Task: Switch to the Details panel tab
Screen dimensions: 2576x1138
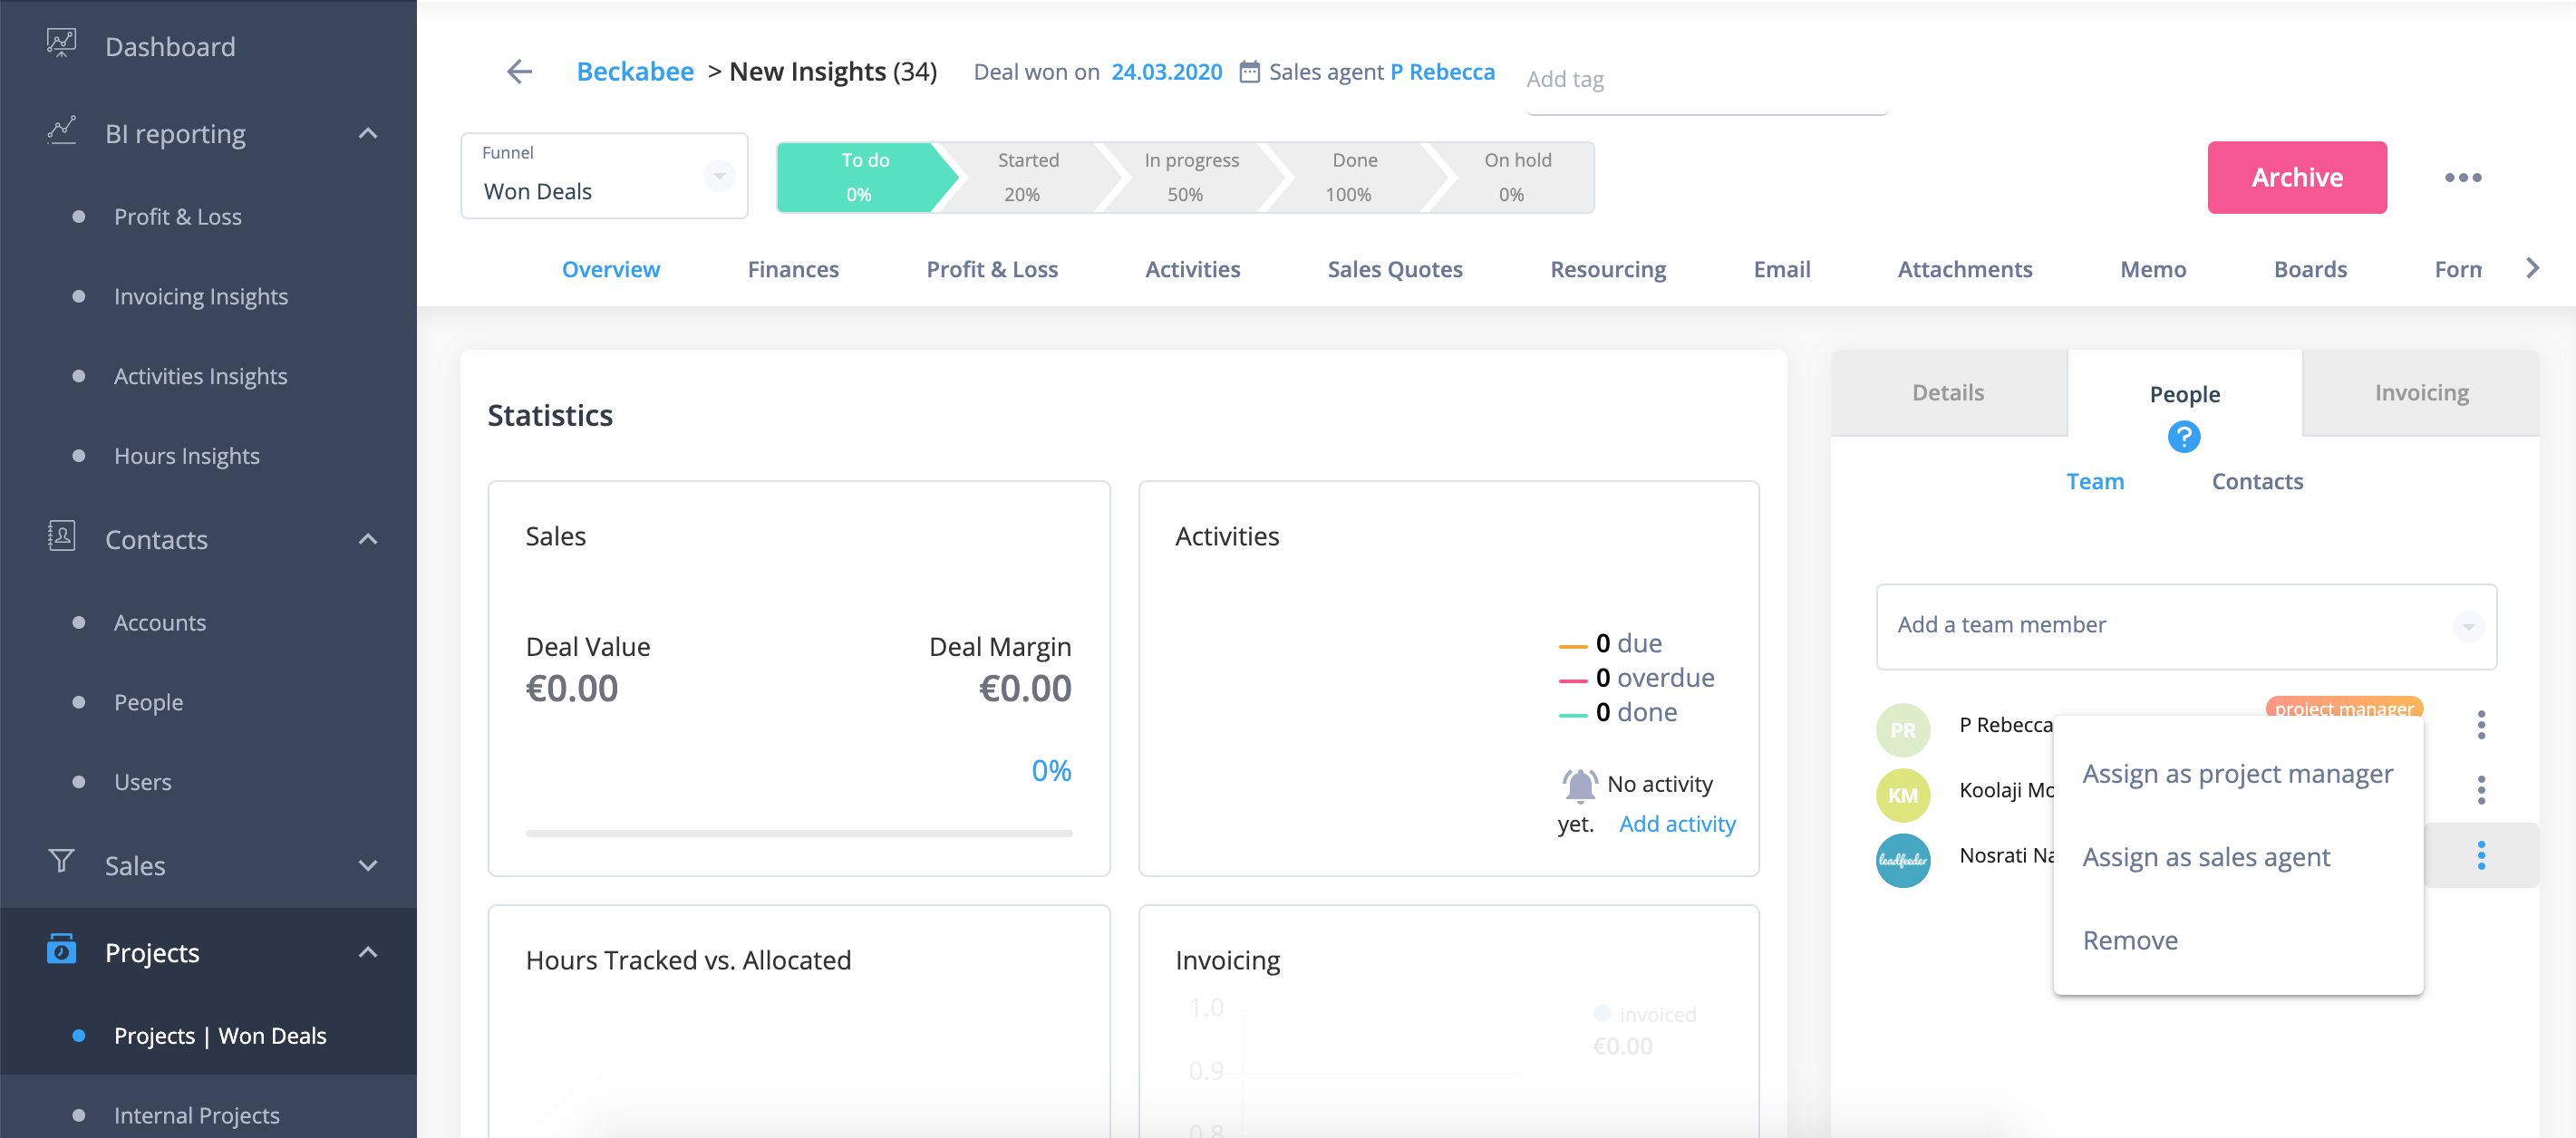Action: 1947,393
